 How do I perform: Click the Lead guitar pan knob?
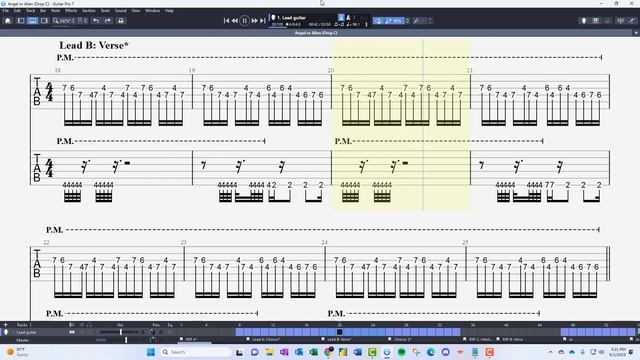(x=152, y=332)
